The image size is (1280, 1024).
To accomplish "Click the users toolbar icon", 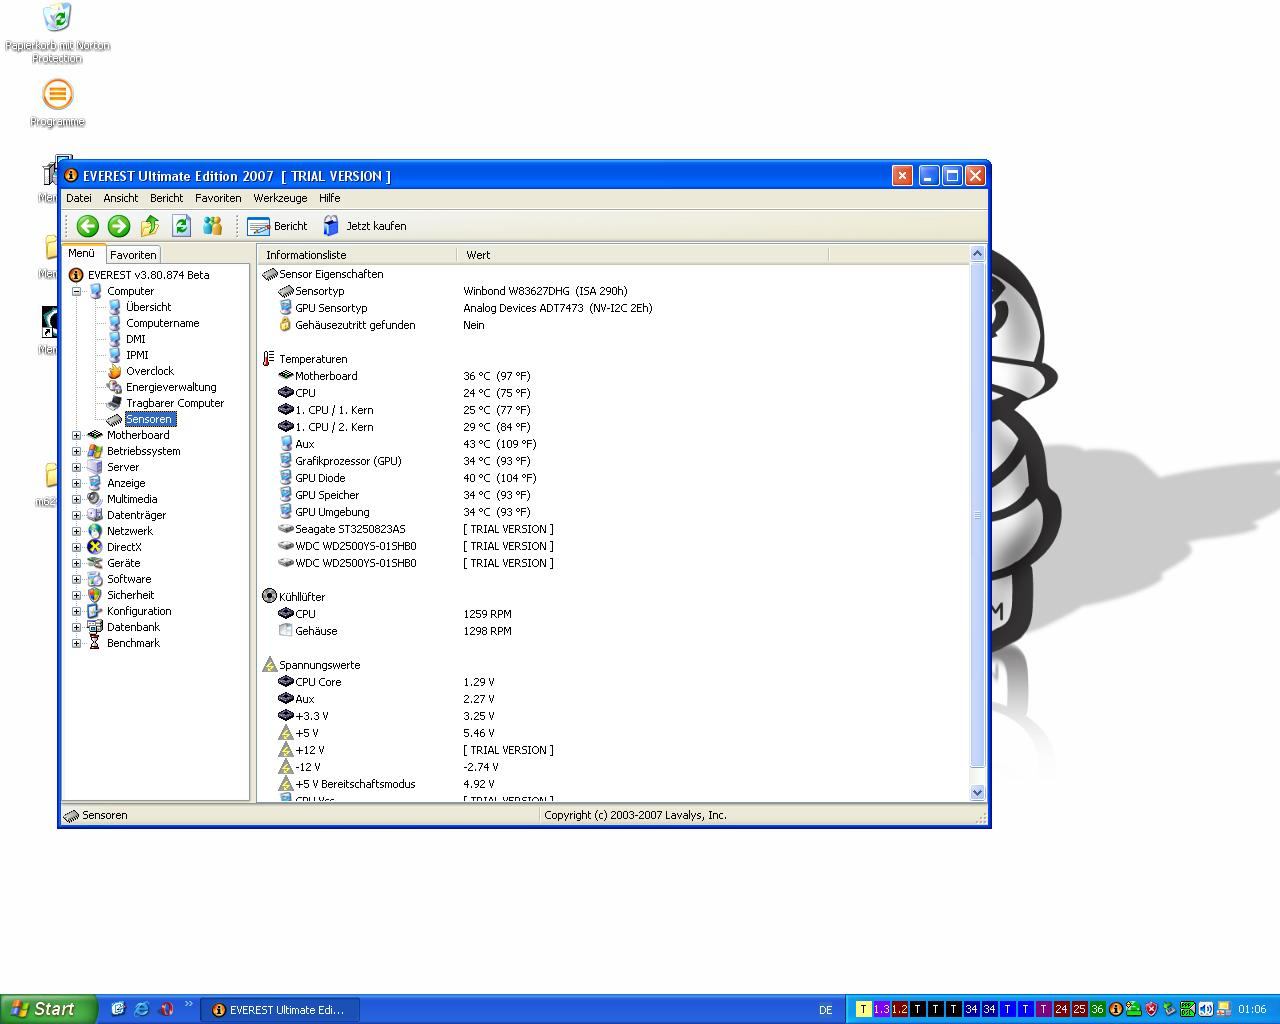I will pyautogui.click(x=212, y=226).
